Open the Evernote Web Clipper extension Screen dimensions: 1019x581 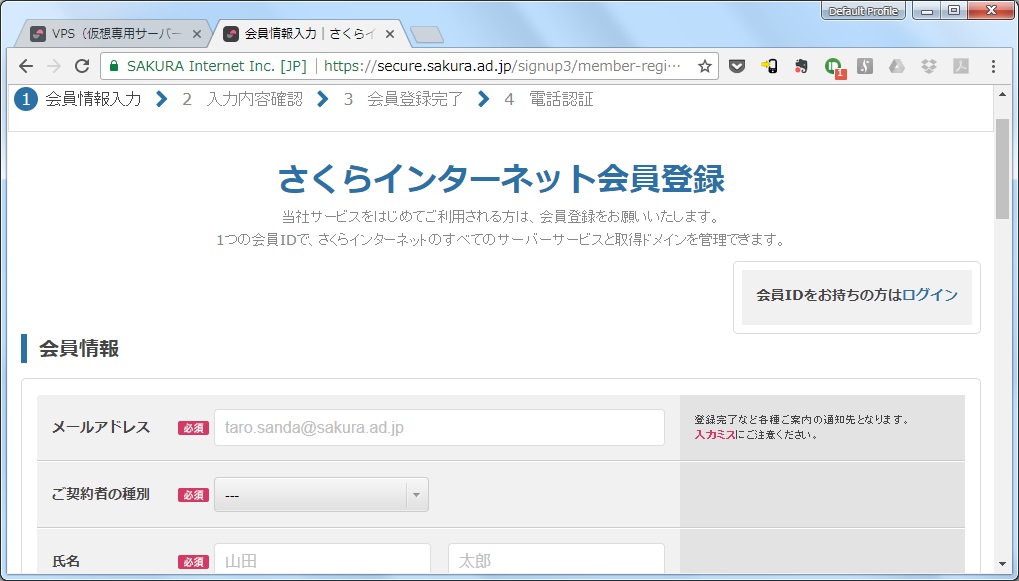tap(801, 66)
